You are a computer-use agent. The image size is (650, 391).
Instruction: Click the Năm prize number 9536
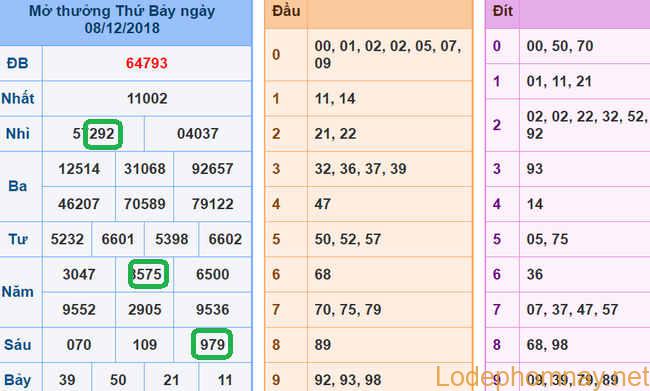tap(212, 310)
